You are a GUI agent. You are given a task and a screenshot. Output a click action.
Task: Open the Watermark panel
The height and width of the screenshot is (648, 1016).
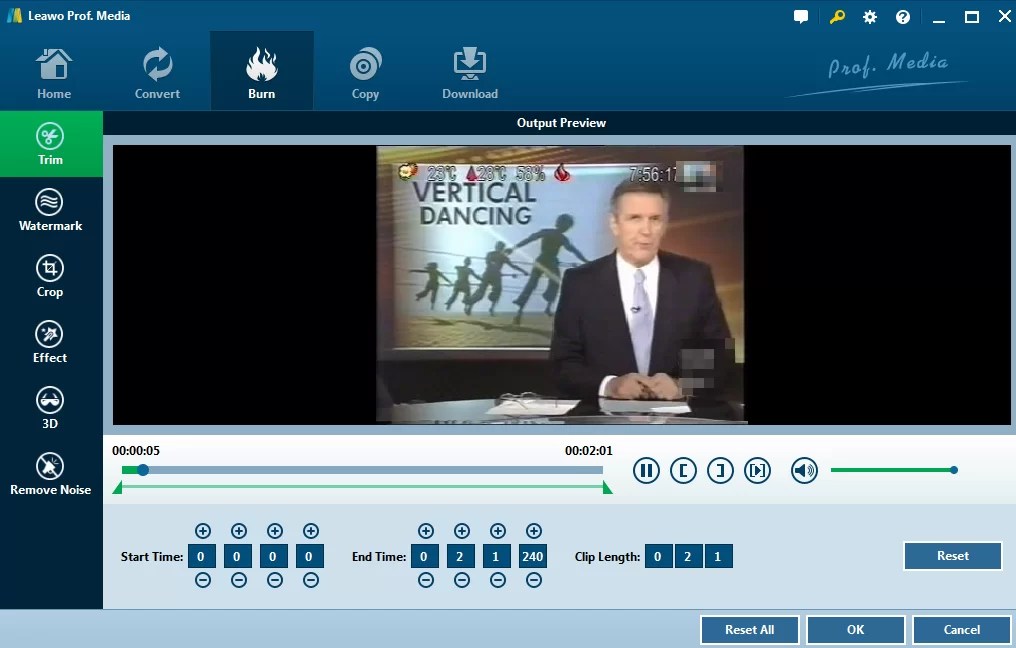tap(50, 210)
